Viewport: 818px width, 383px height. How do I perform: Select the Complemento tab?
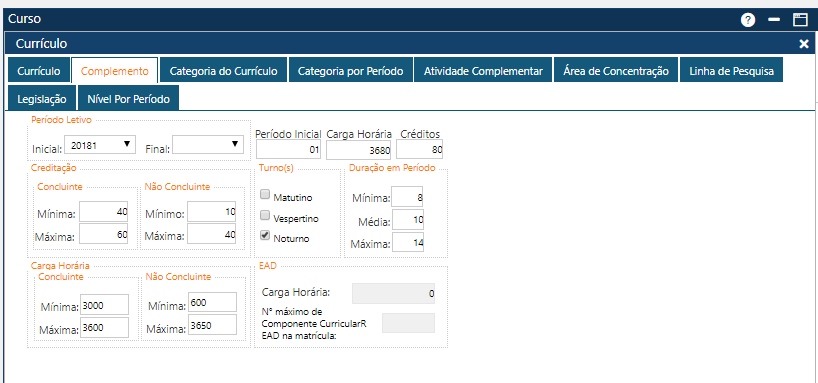coord(115,71)
